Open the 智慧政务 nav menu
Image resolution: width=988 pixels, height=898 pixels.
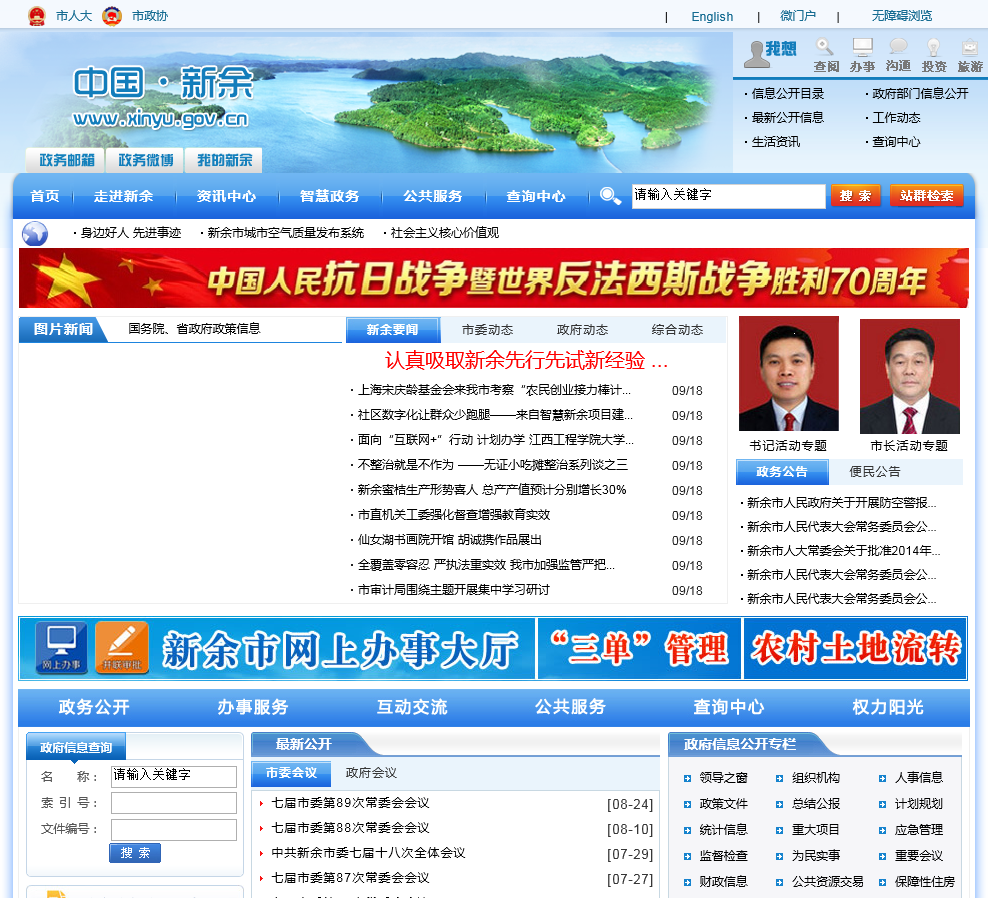pos(330,196)
